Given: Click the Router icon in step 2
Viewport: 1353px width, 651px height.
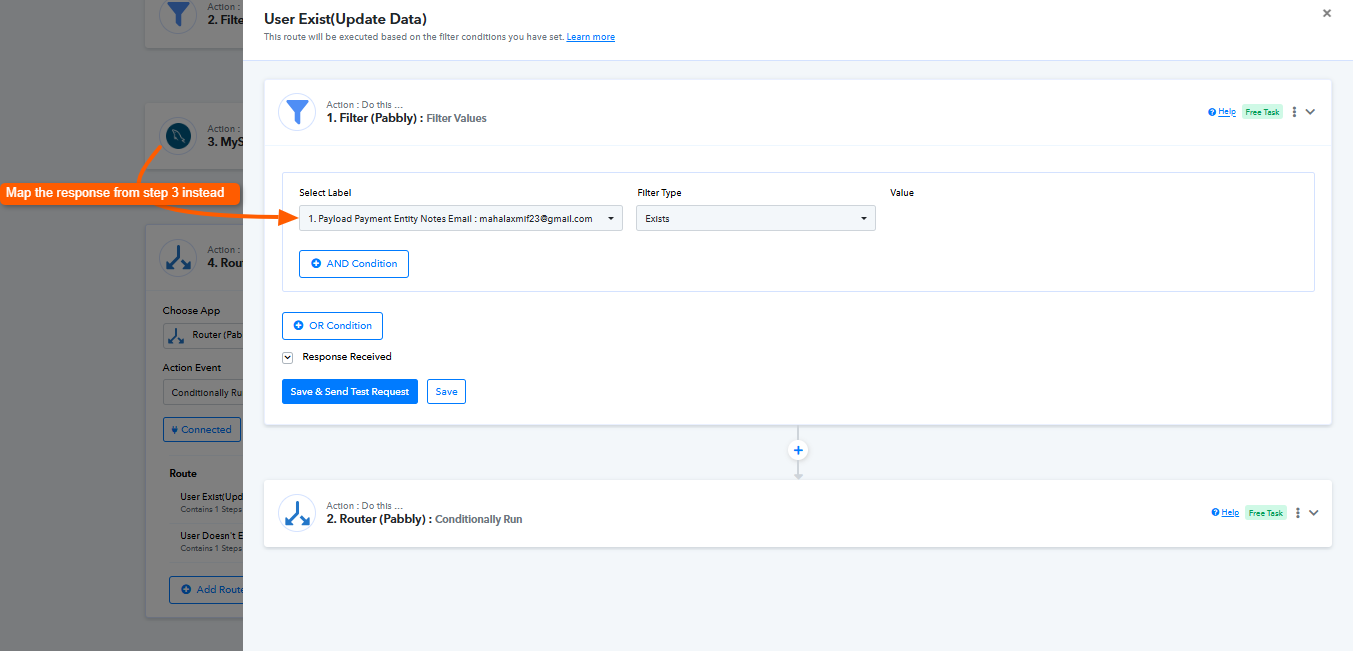Looking at the screenshot, I should [x=297, y=513].
